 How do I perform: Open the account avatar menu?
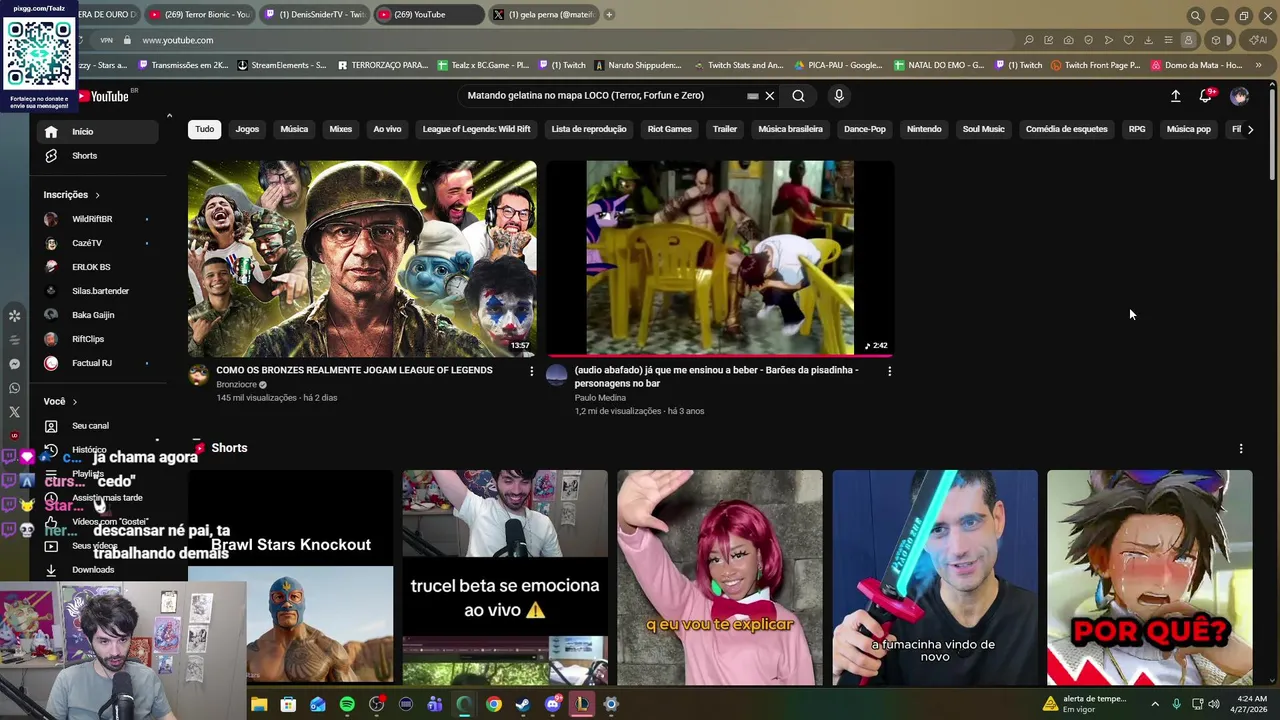click(1240, 96)
